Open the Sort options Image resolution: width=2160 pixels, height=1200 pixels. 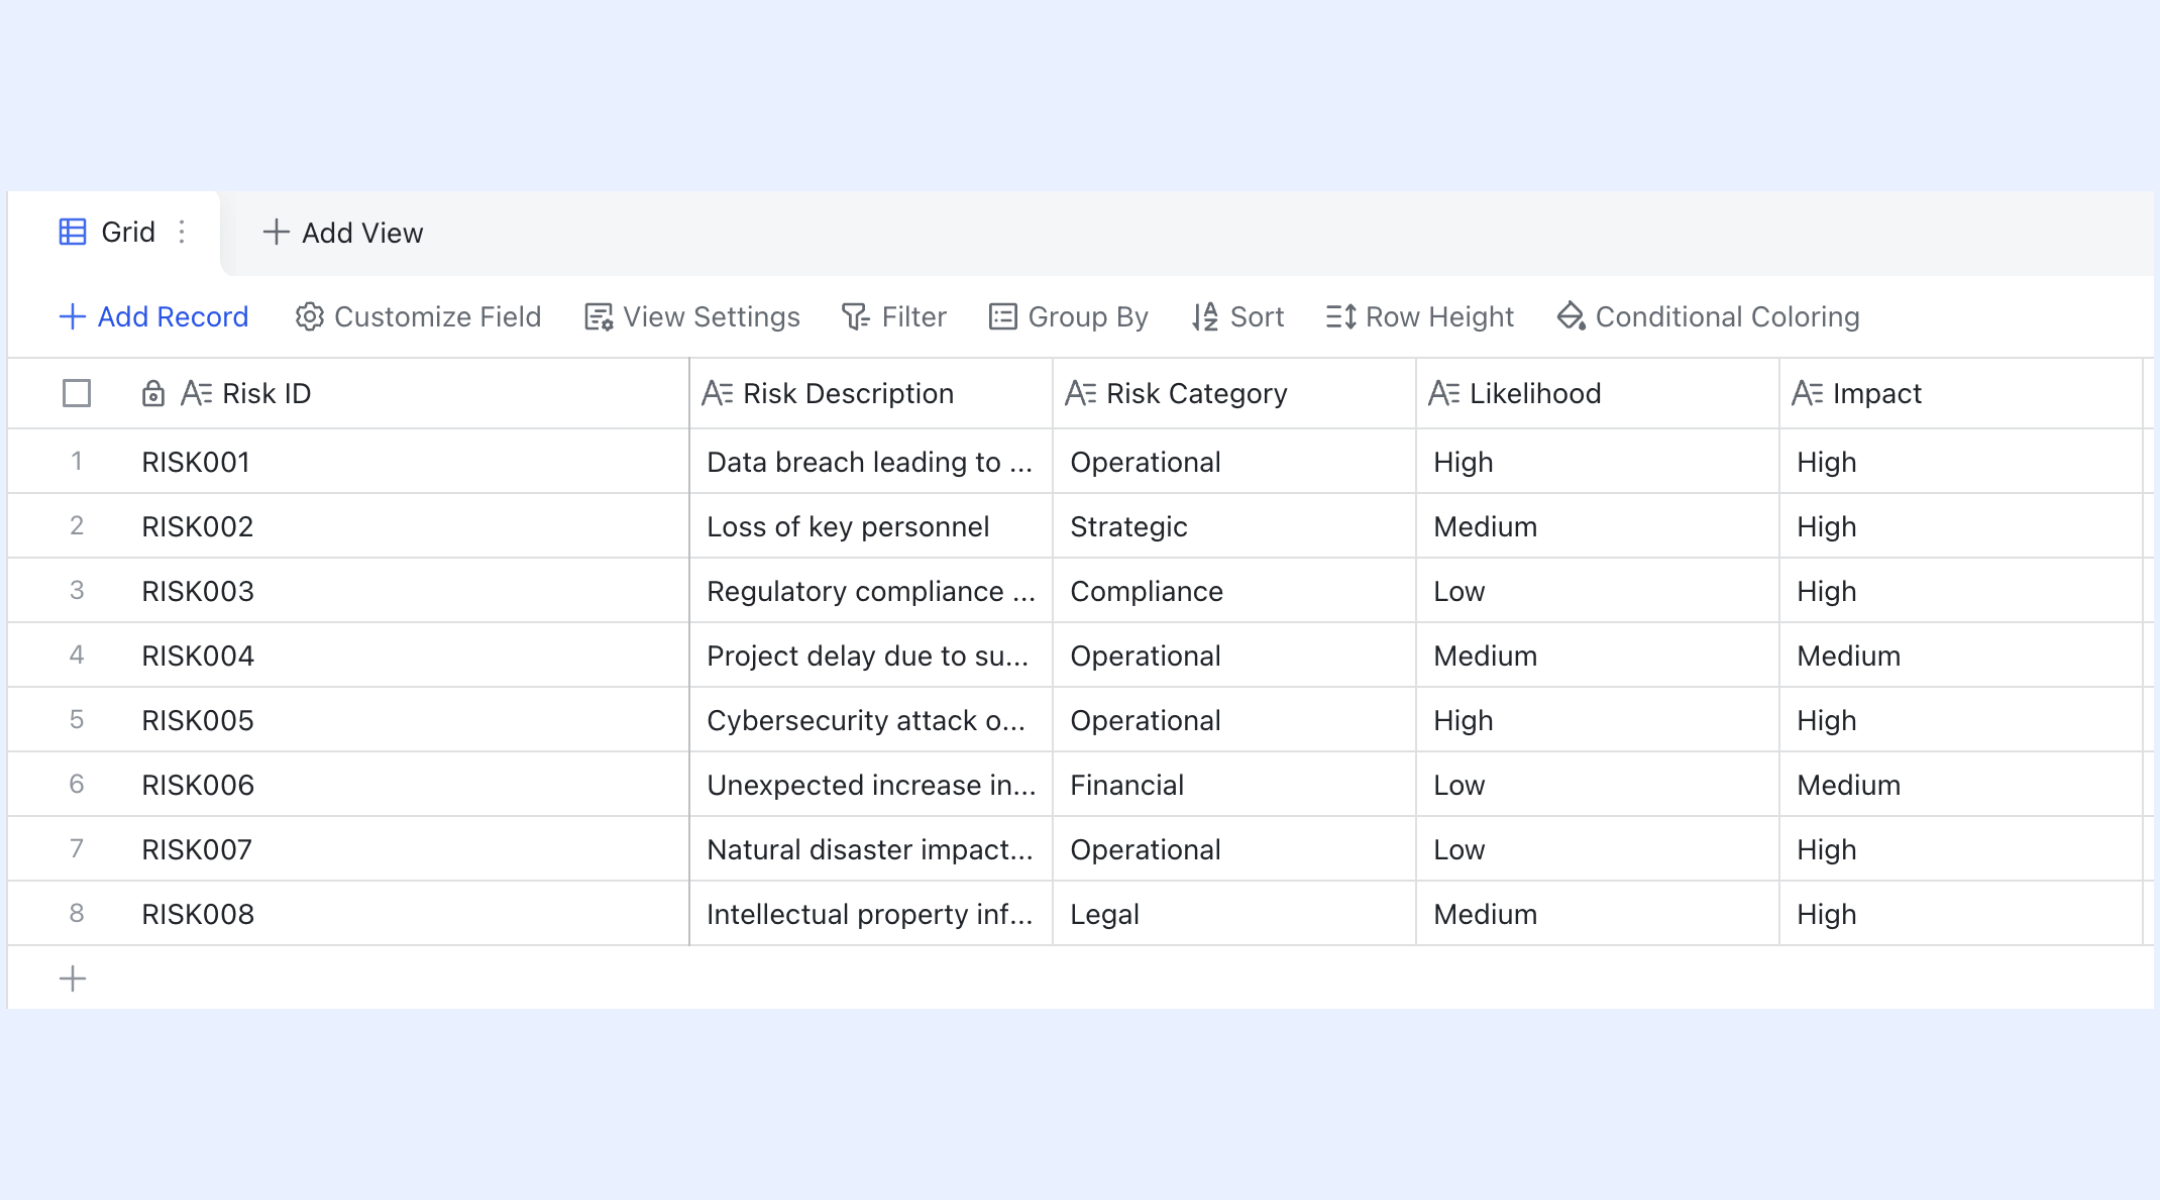(1237, 317)
